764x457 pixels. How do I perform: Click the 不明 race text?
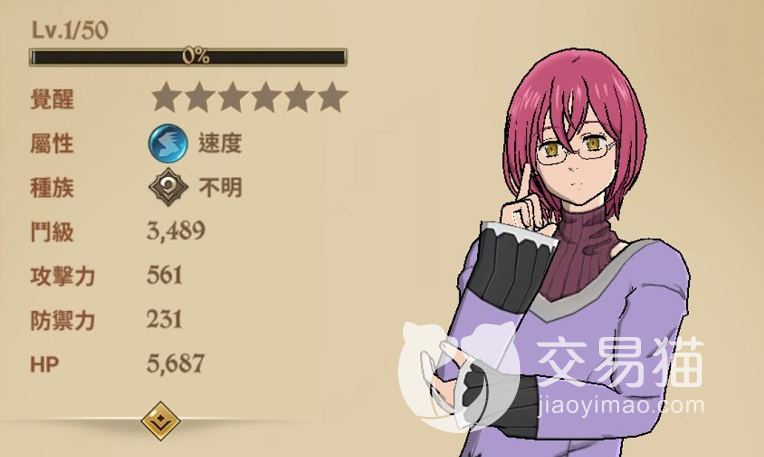click(220, 187)
